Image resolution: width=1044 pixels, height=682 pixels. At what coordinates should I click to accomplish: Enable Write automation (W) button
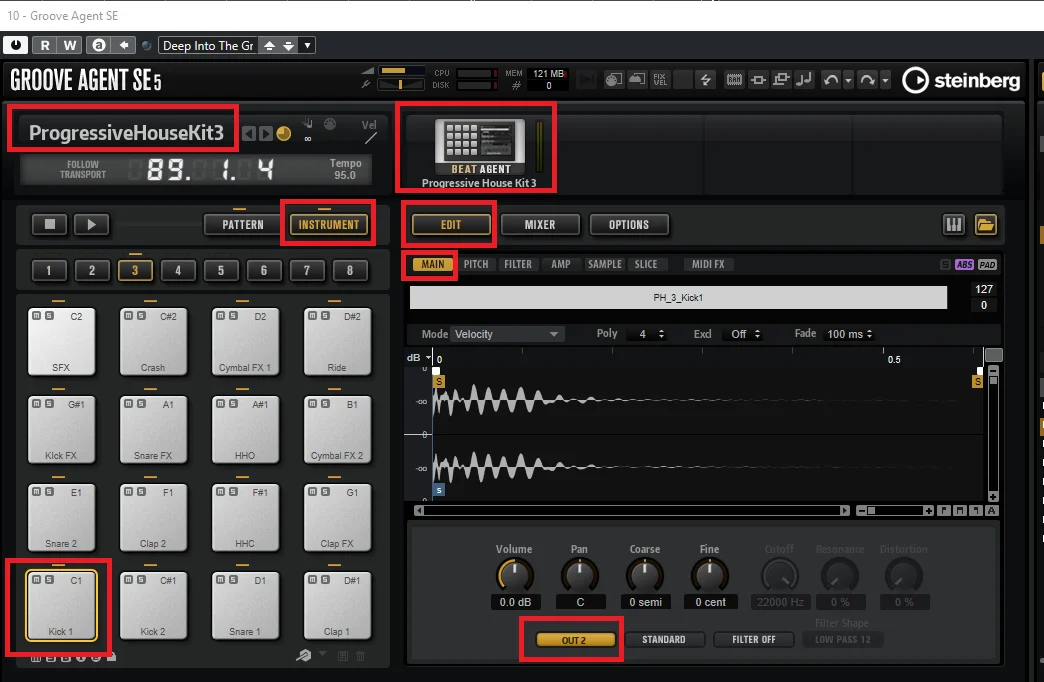70,45
